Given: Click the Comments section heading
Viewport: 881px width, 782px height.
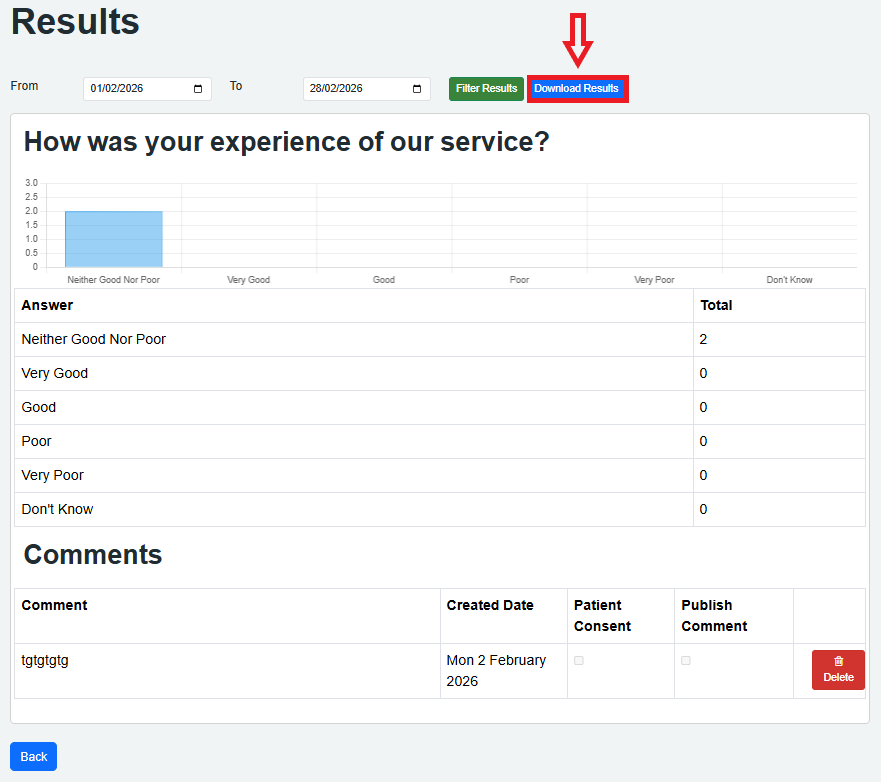Looking at the screenshot, I should point(93,555).
